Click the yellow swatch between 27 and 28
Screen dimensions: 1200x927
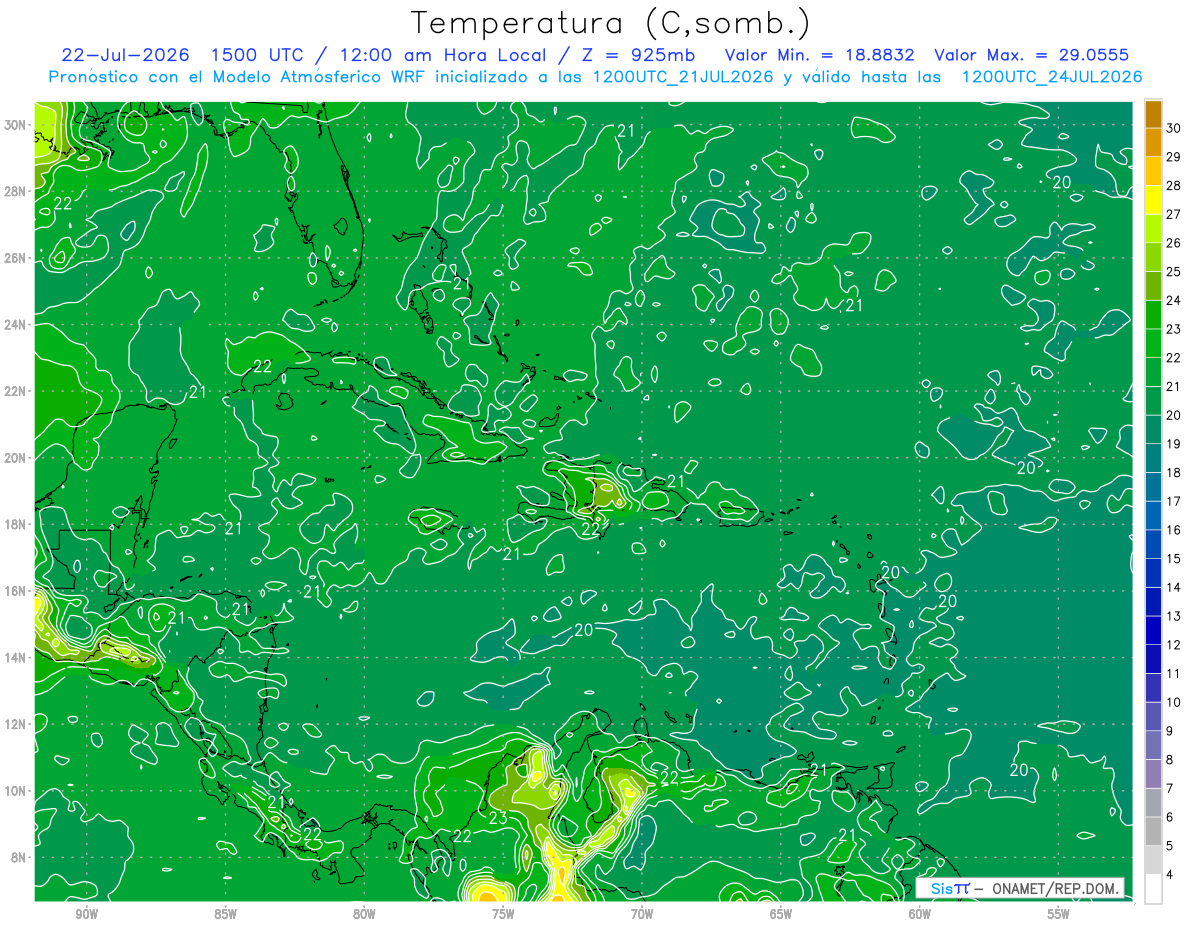click(x=1153, y=199)
